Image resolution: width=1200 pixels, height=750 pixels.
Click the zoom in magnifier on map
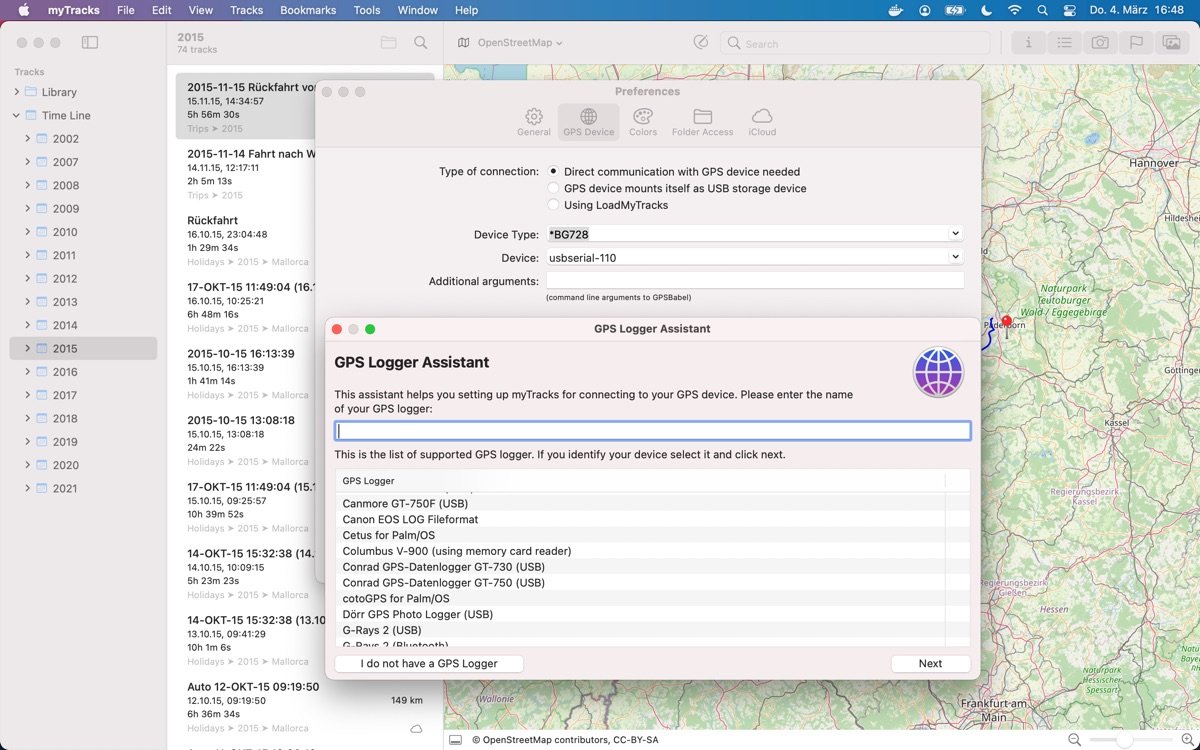1187,740
